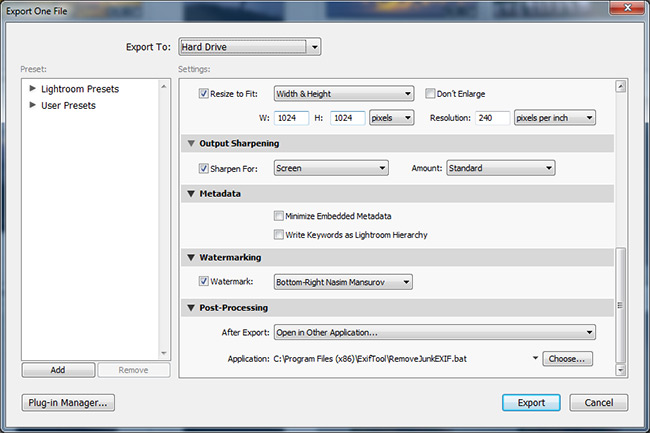The height and width of the screenshot is (433, 650).
Task: Collapse the Output Sharpening section triangle
Action: point(192,144)
